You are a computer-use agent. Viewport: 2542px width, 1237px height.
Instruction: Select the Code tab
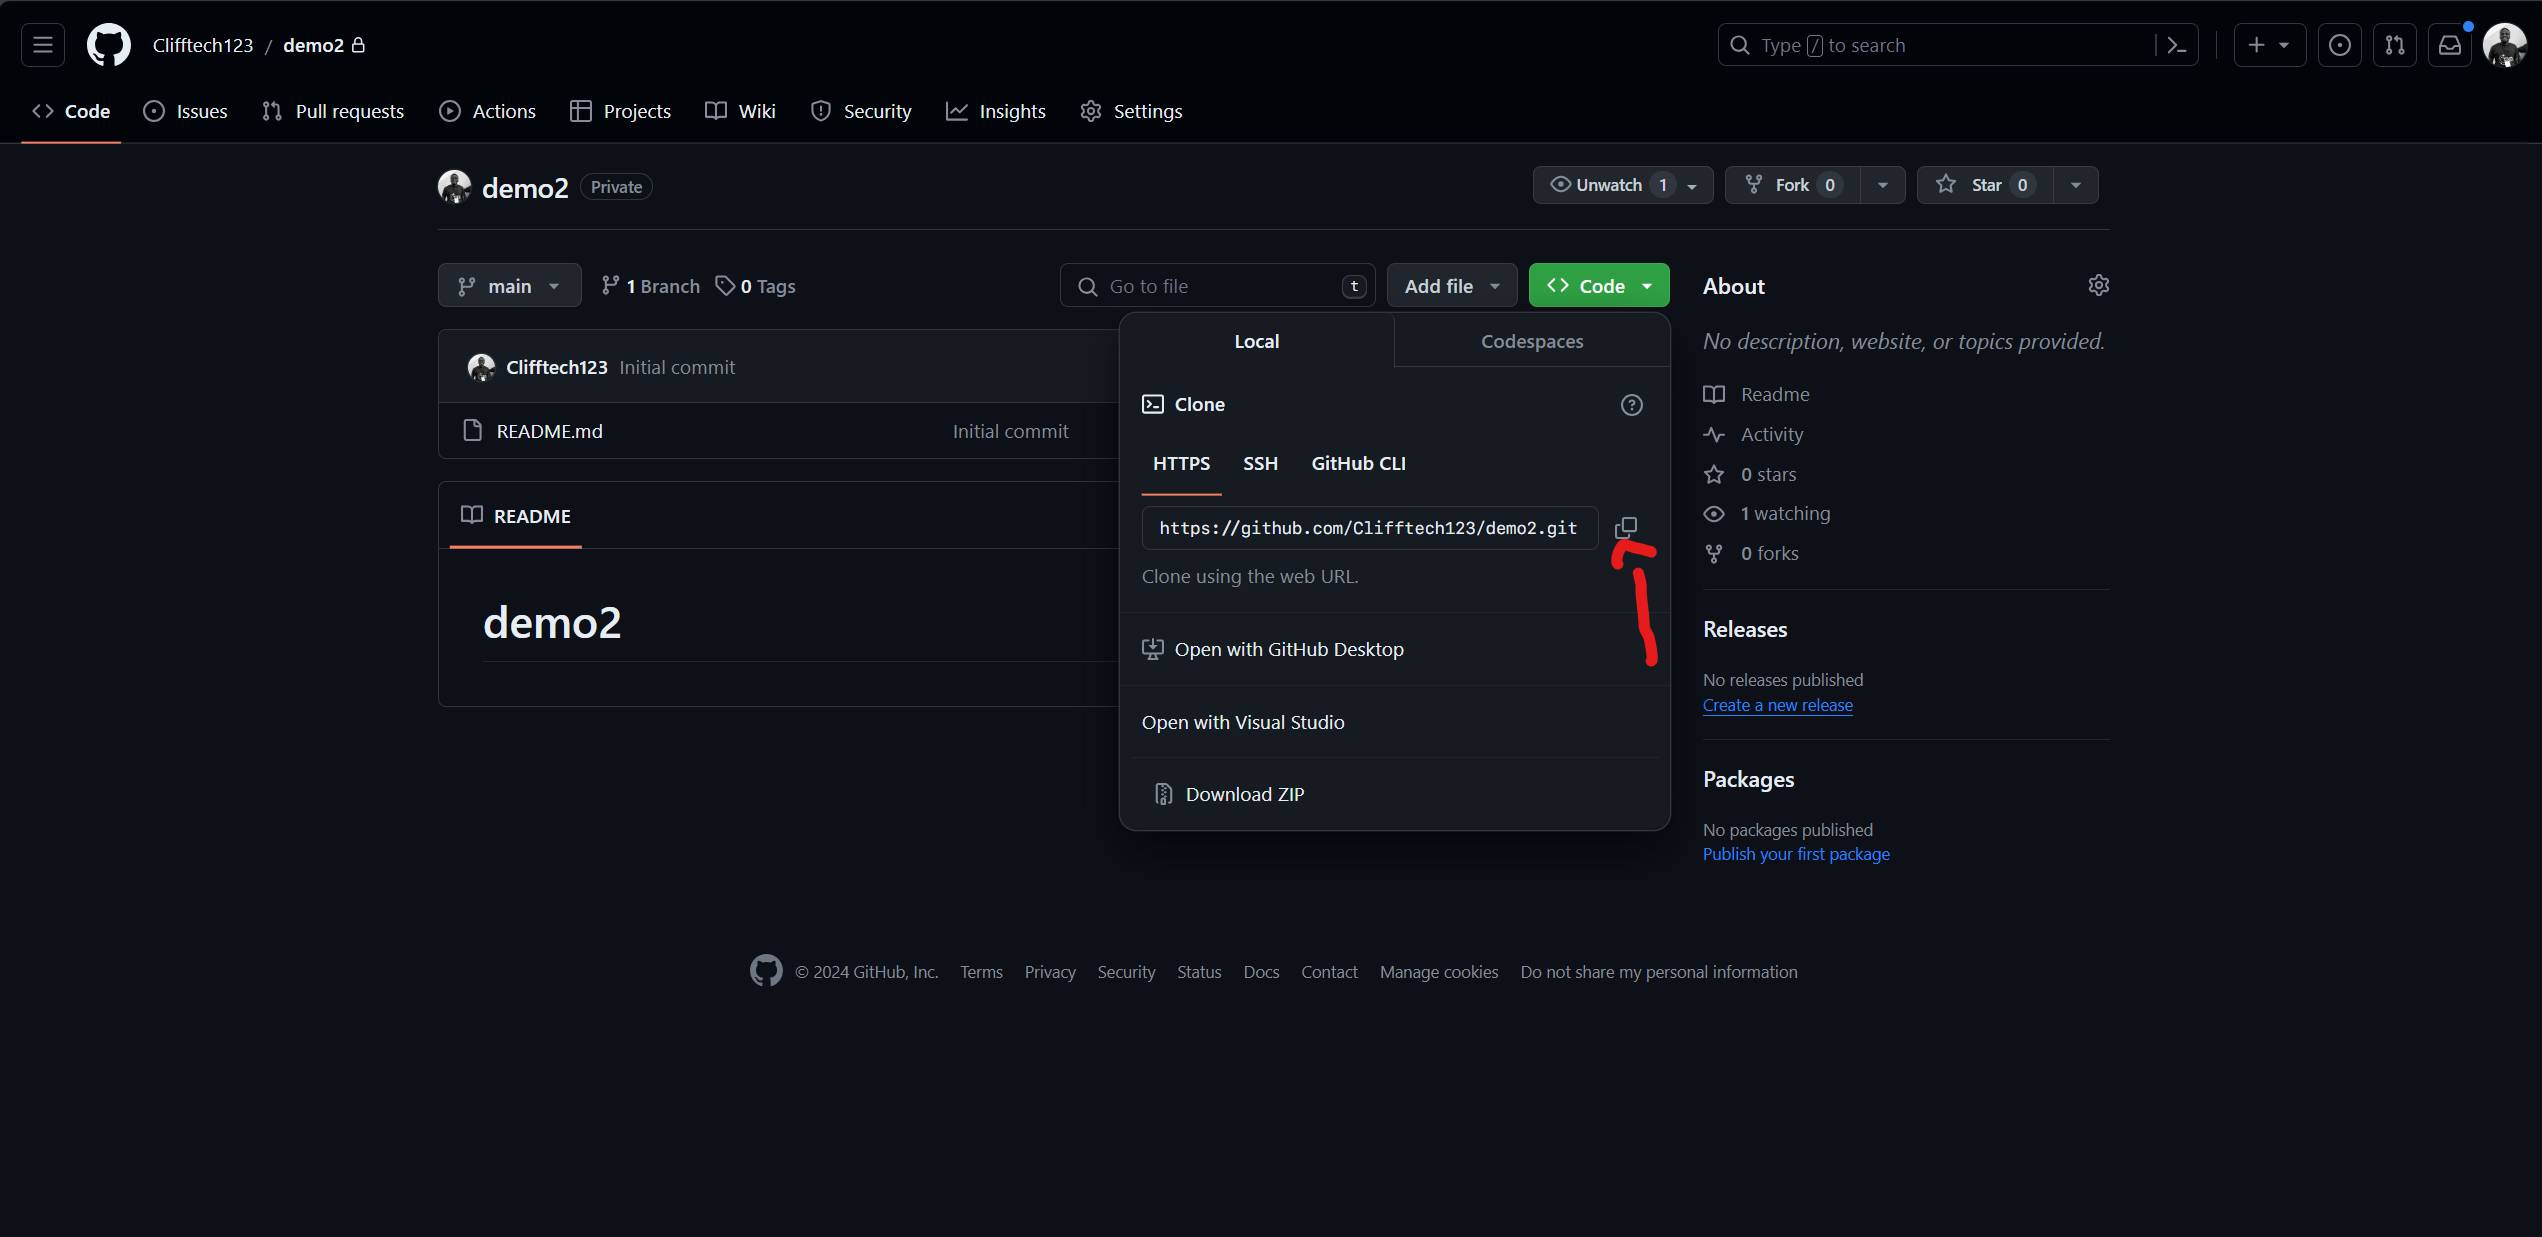tap(71, 111)
